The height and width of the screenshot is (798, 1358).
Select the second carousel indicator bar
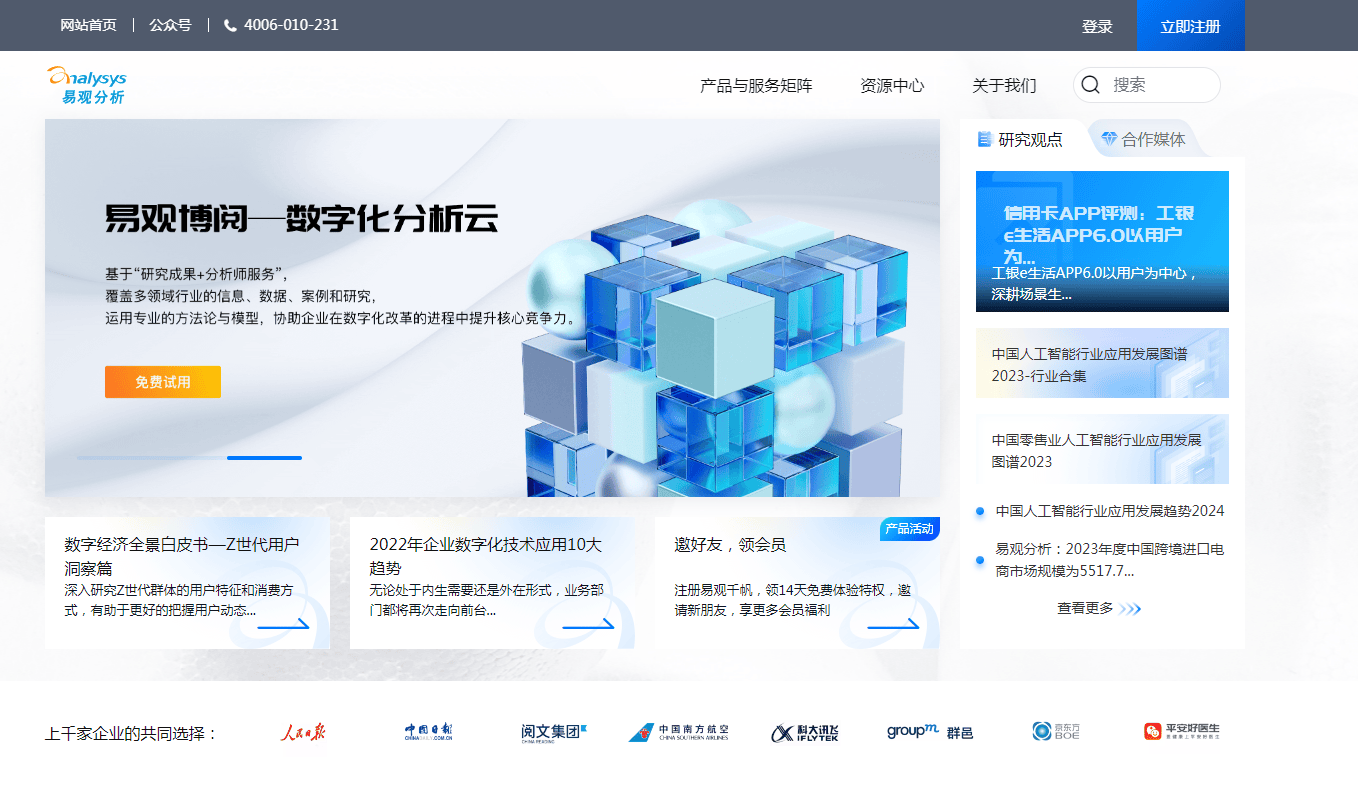(x=264, y=458)
